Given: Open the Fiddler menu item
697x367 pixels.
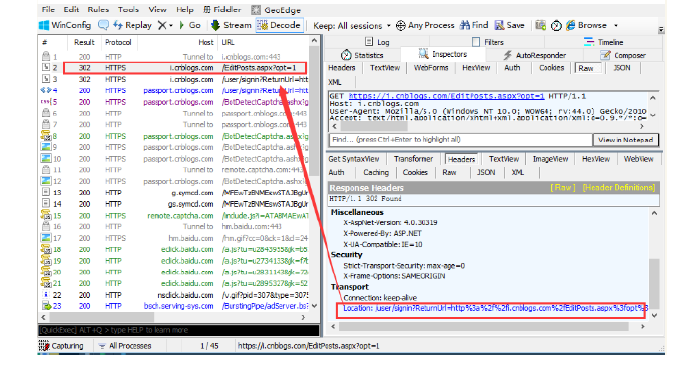Looking at the screenshot, I should 222,9.
